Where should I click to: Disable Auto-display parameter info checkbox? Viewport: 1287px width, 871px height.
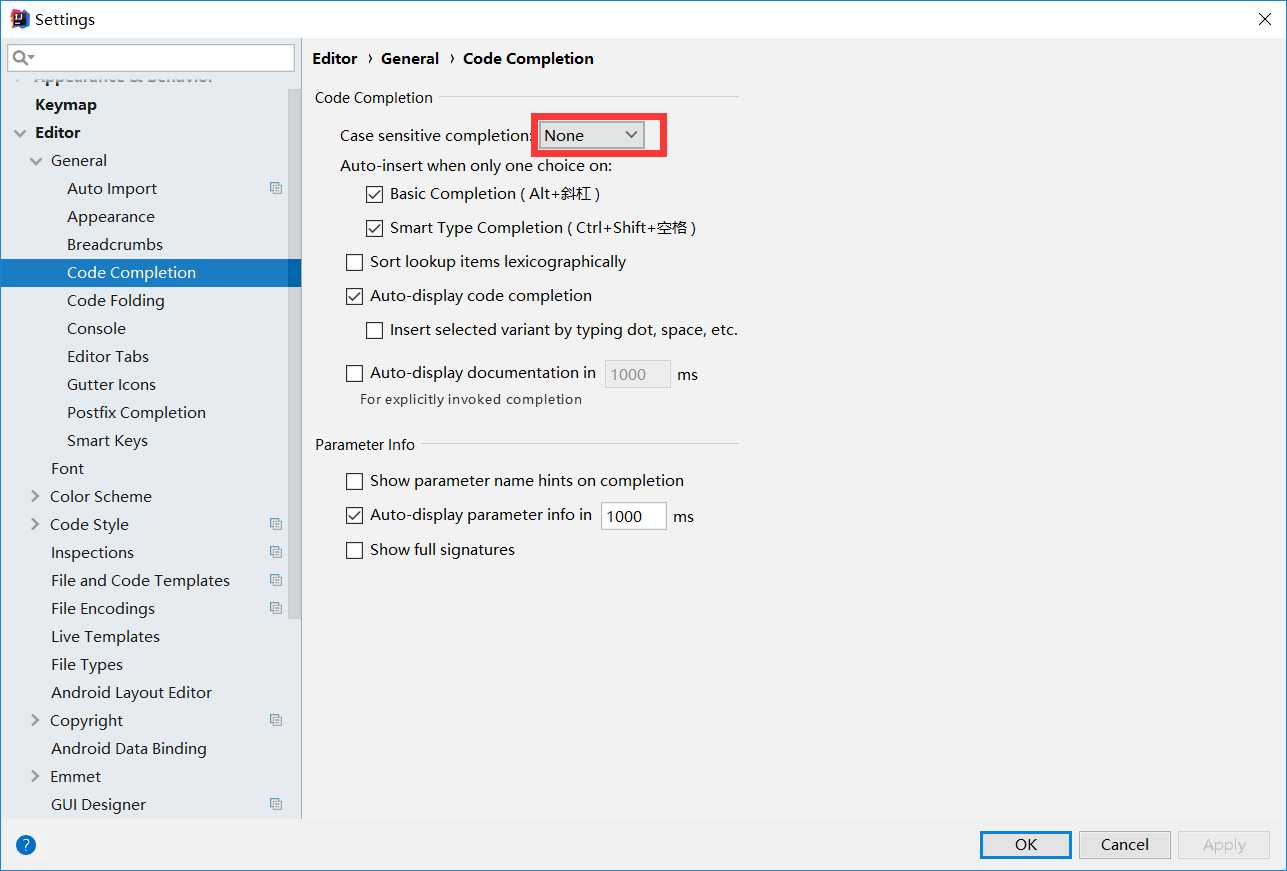[x=355, y=515]
